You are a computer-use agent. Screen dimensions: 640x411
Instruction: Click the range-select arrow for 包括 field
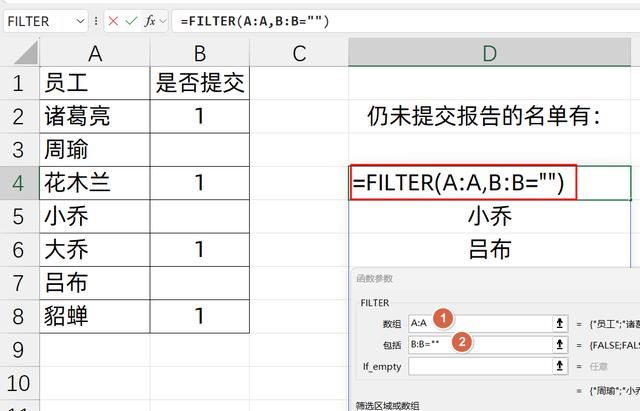coord(560,345)
